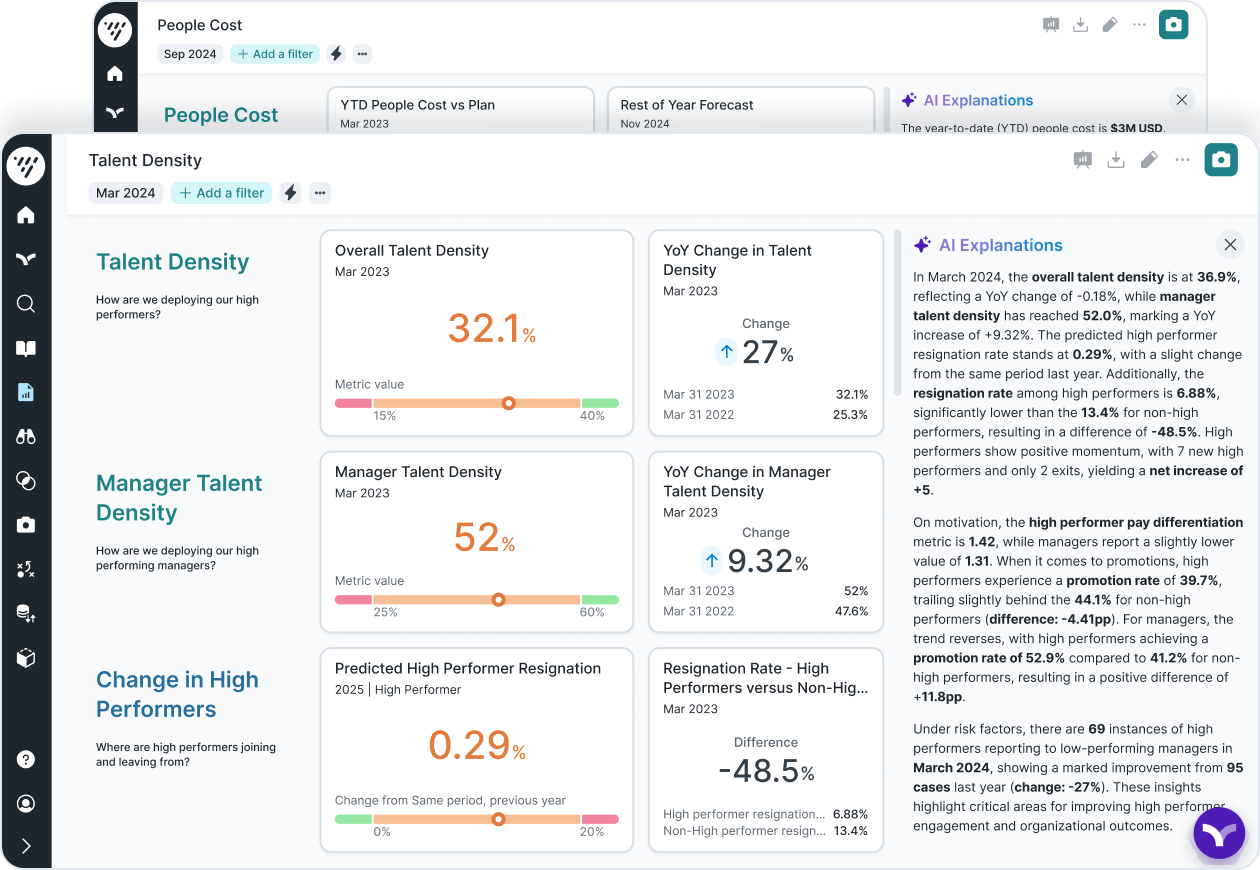Open the filter bar more menu in Talent Density
1260x870 pixels.
tap(320, 193)
